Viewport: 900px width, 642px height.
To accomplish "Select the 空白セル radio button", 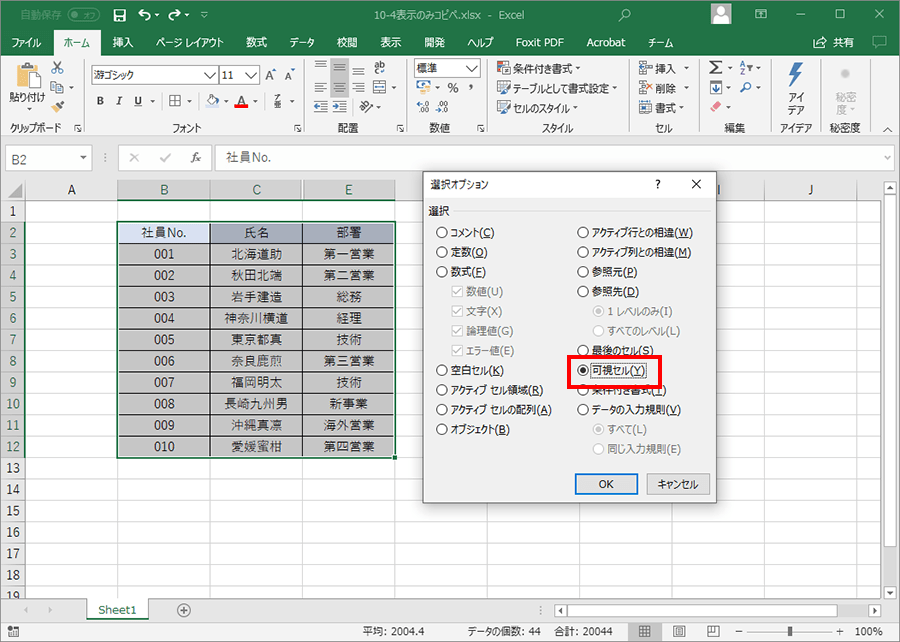I will [442, 370].
